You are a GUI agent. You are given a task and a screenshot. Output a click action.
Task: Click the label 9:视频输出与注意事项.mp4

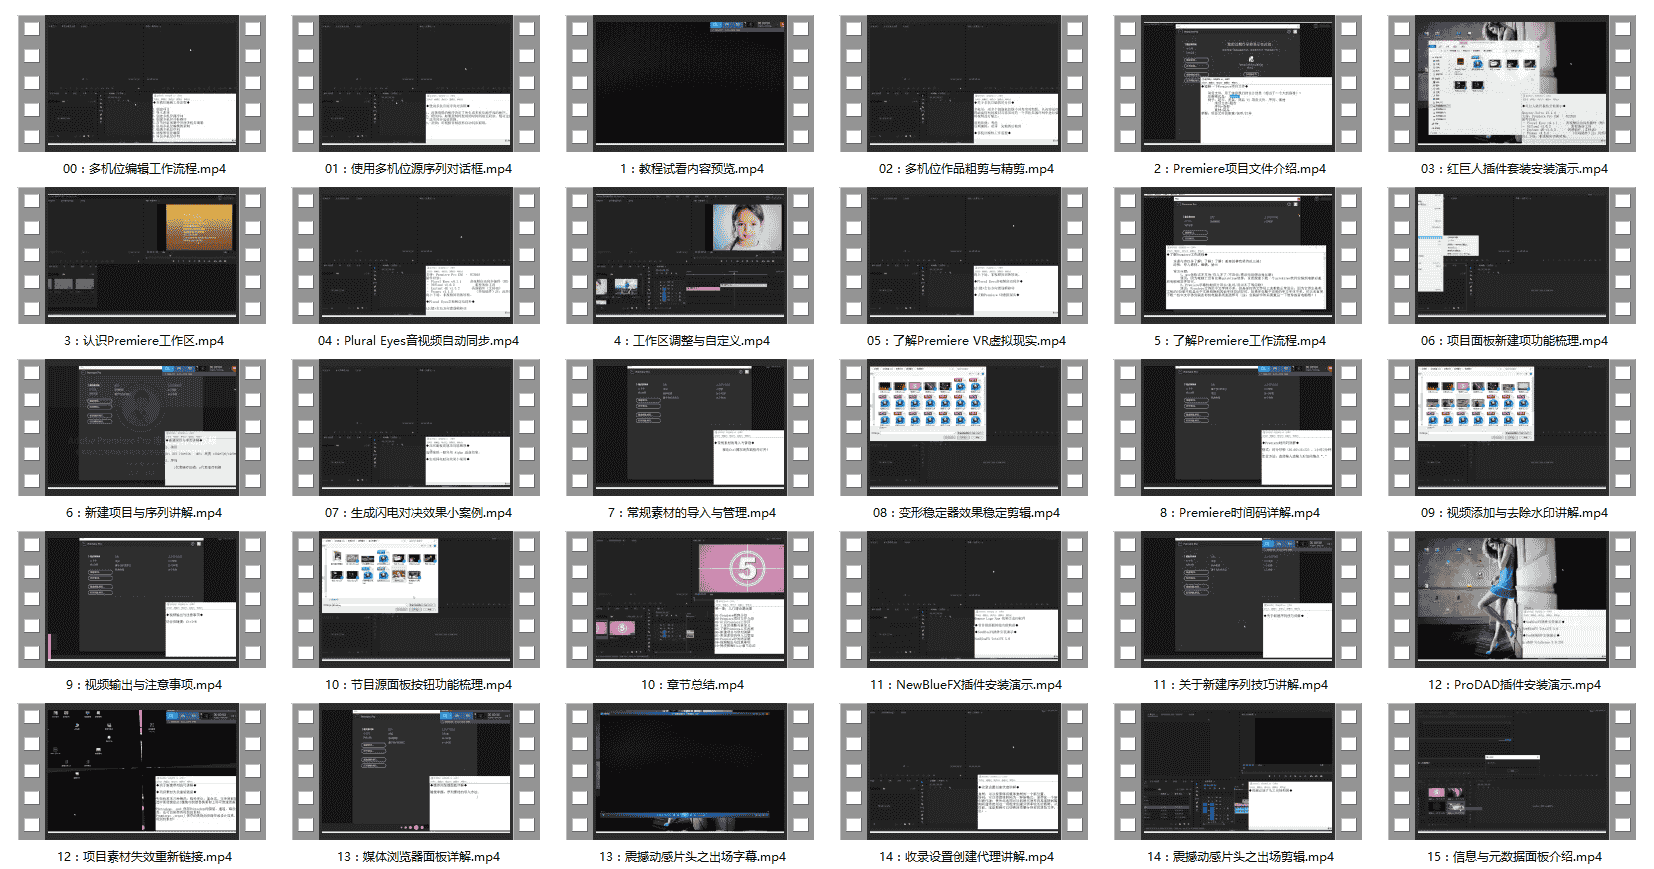[144, 685]
